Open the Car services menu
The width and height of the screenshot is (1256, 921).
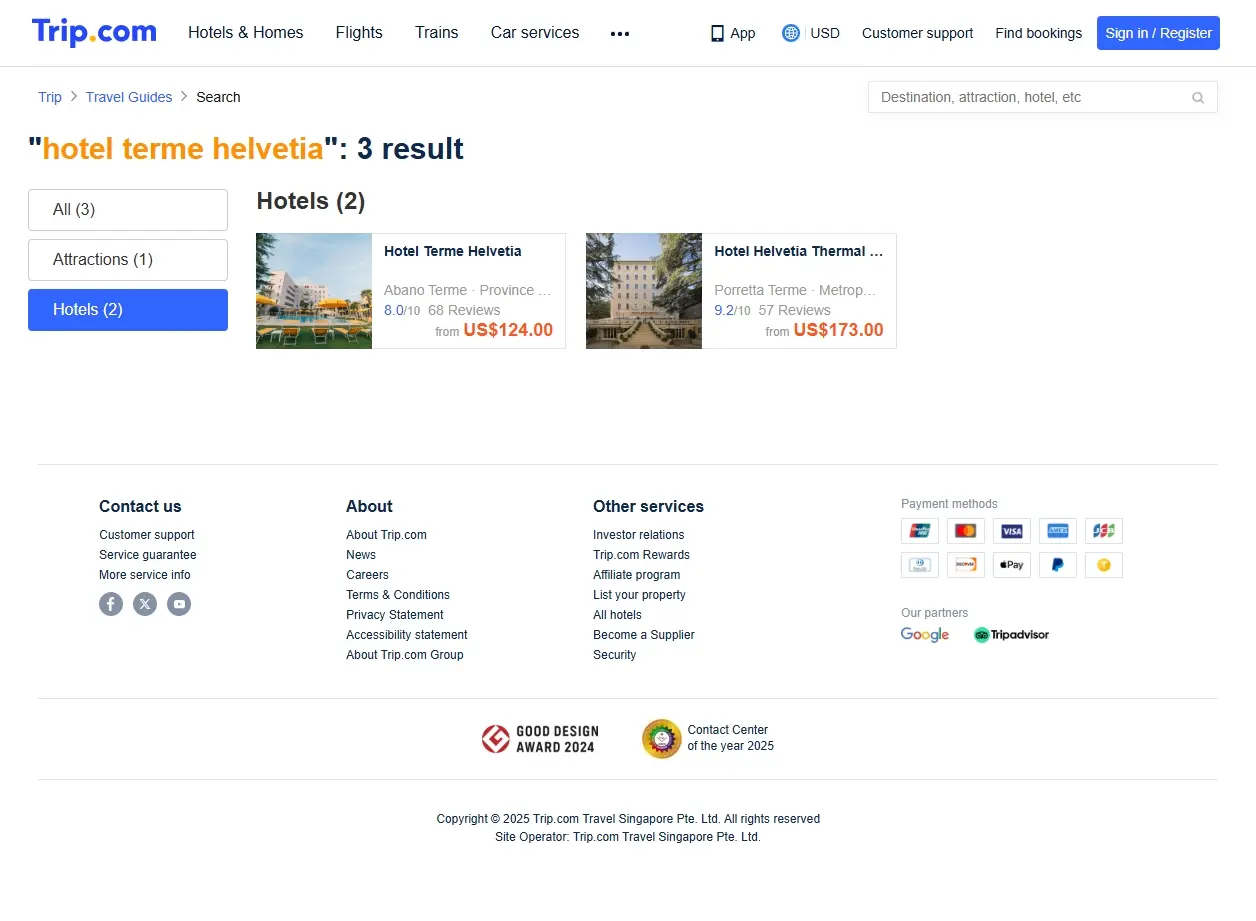535,33
